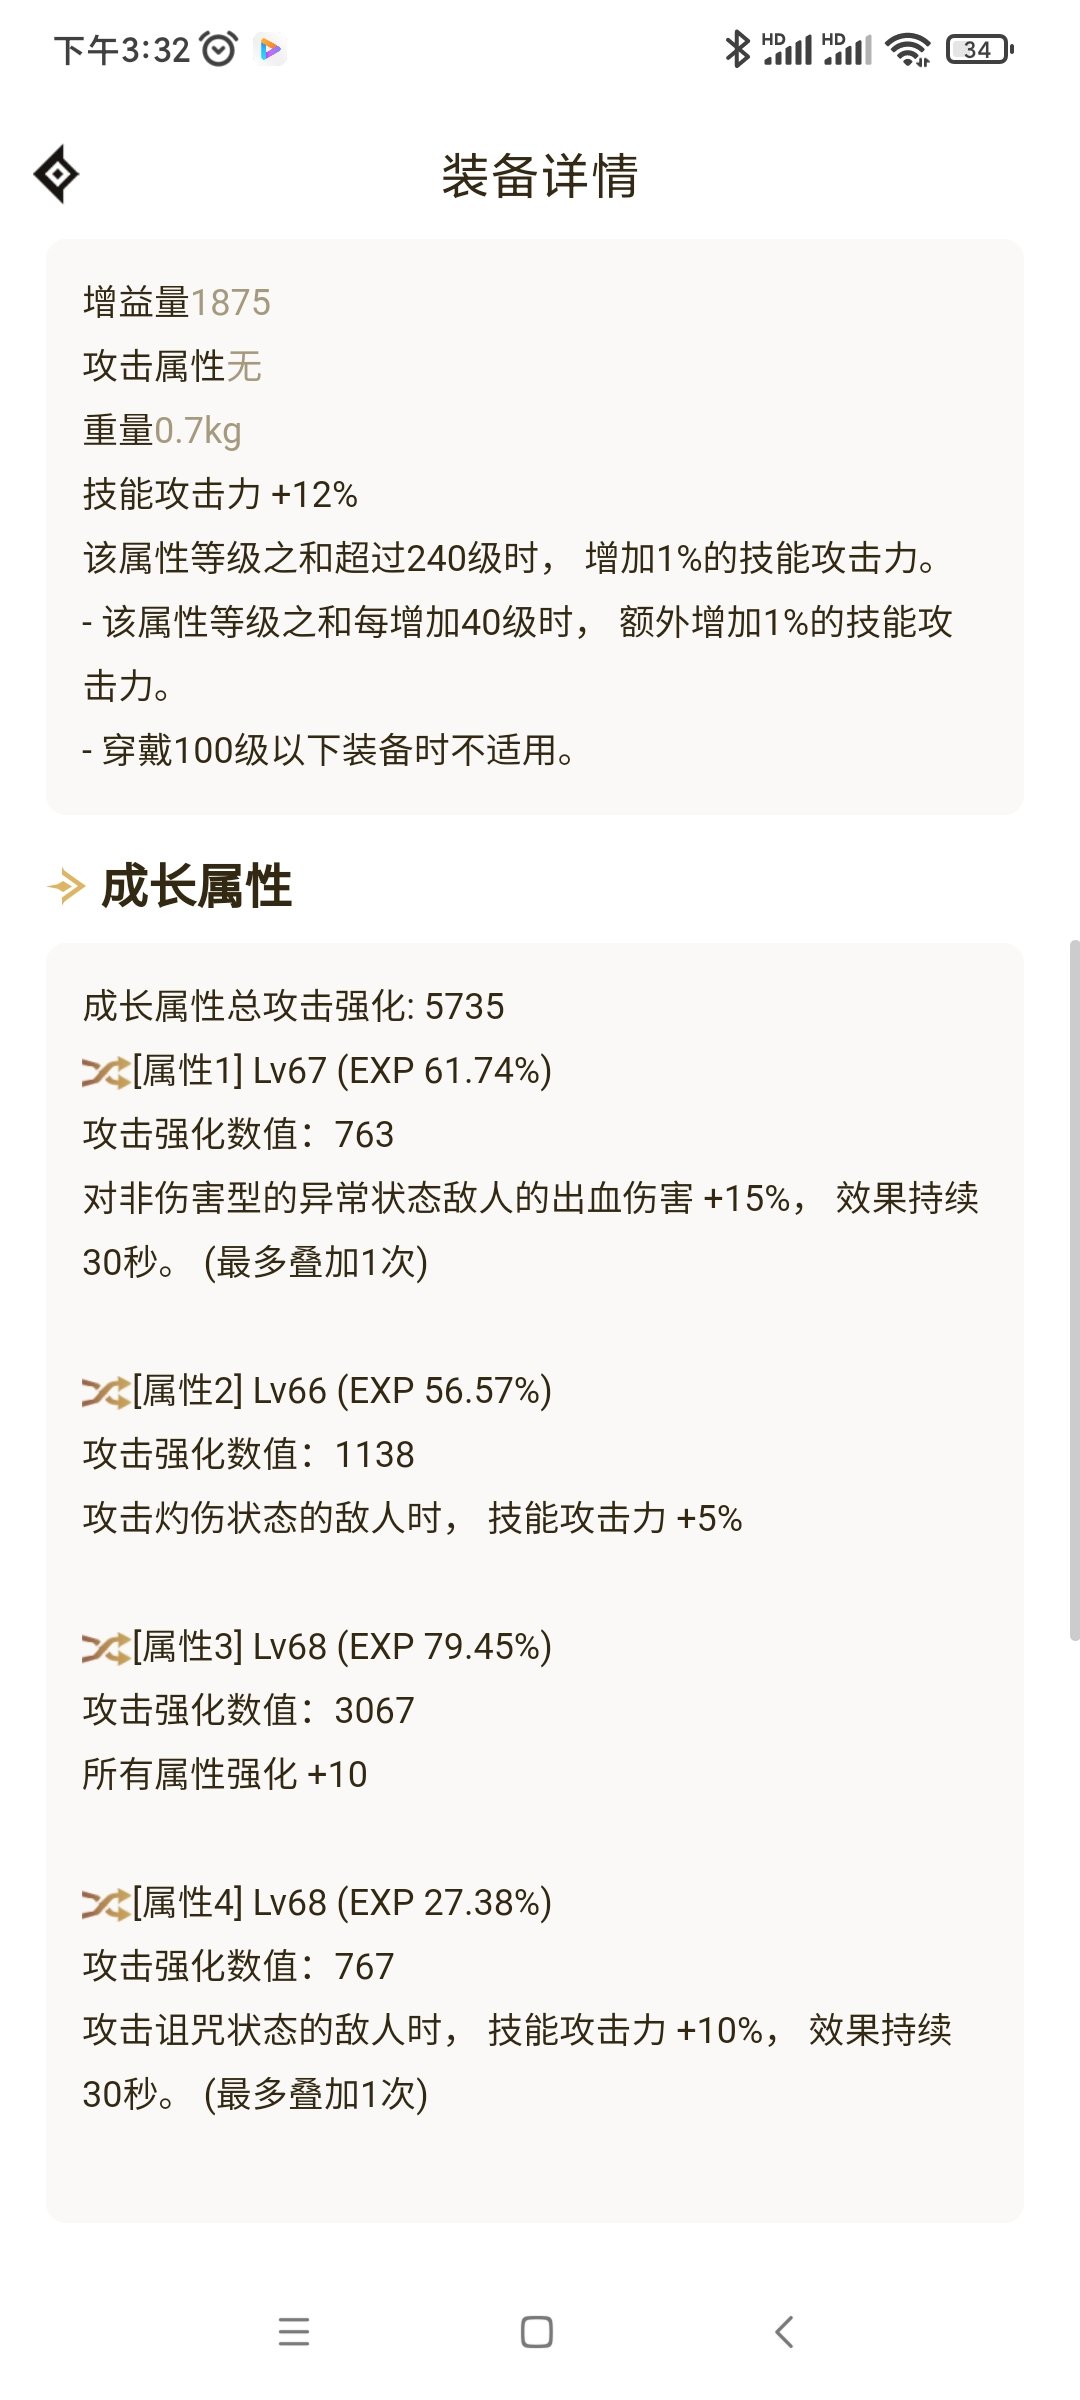The height and width of the screenshot is (2400, 1080).
Task: Tap shuffle icon beside 属性1
Action: pos(106,1072)
